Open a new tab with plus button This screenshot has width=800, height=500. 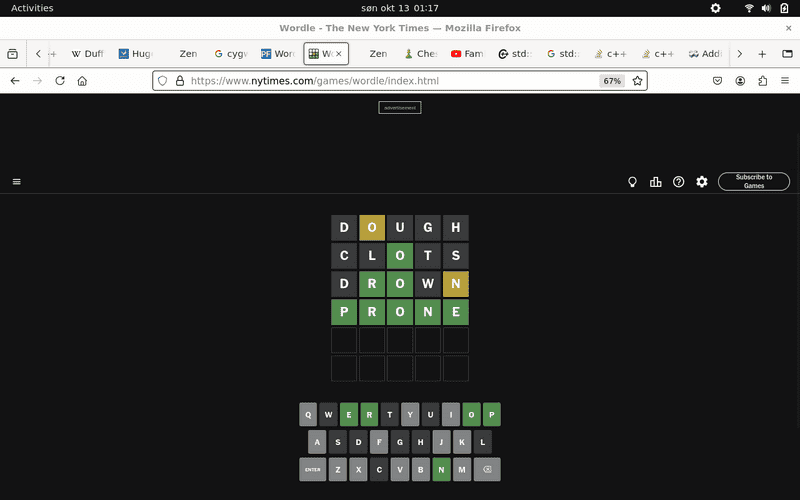(x=762, y=54)
